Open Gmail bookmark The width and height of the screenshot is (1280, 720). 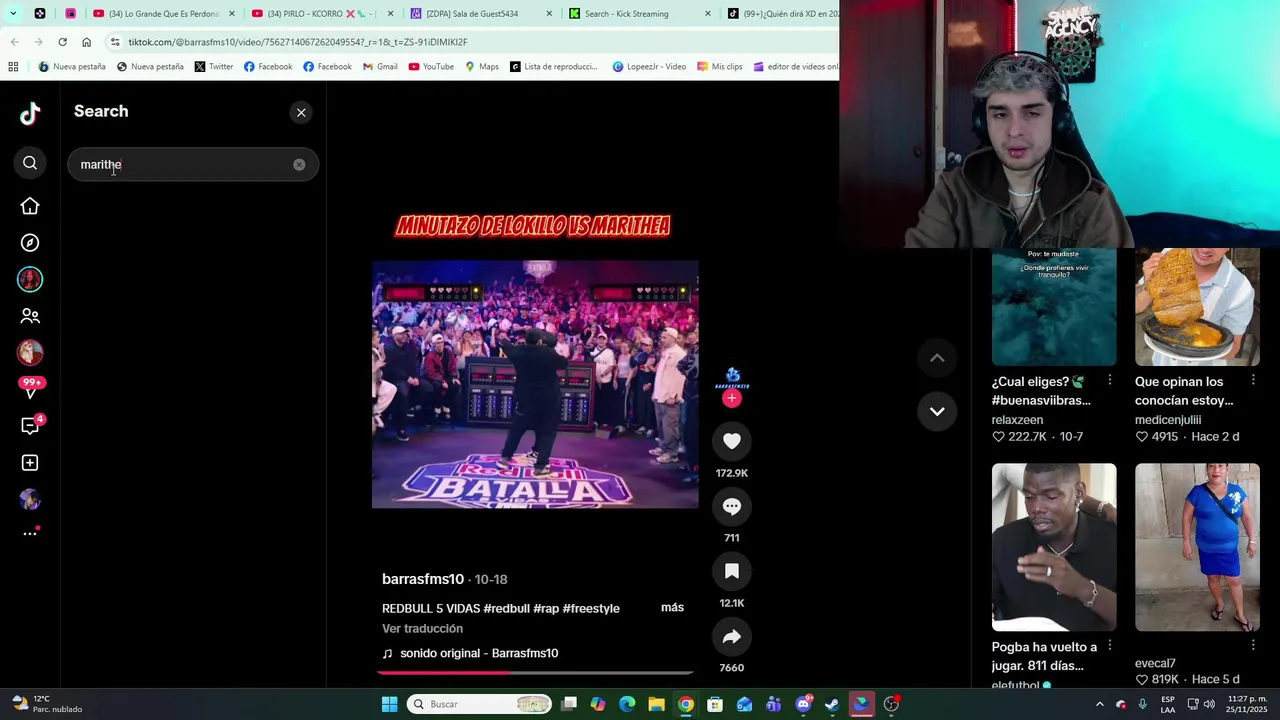point(380,67)
